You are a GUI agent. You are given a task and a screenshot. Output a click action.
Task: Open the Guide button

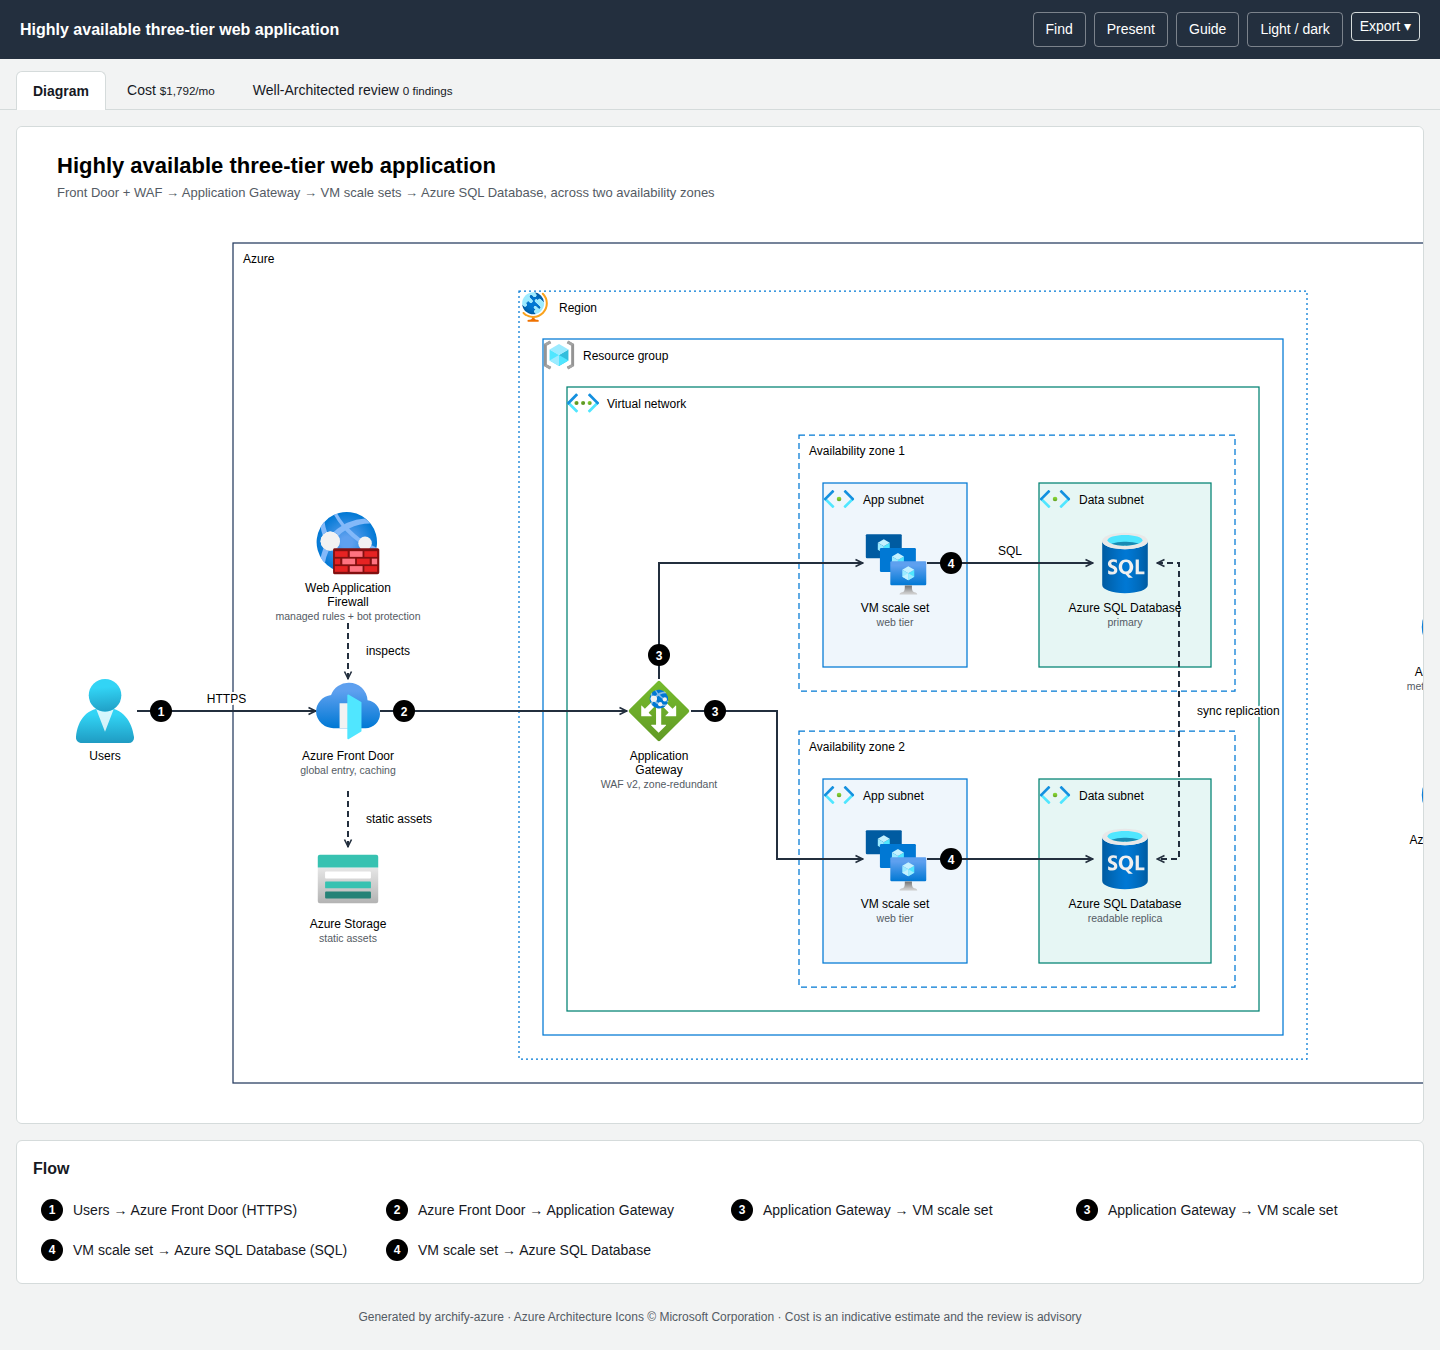[x=1207, y=29]
